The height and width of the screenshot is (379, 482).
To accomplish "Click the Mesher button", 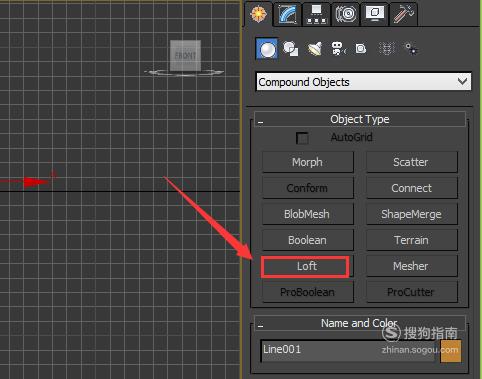I will click(x=411, y=266).
